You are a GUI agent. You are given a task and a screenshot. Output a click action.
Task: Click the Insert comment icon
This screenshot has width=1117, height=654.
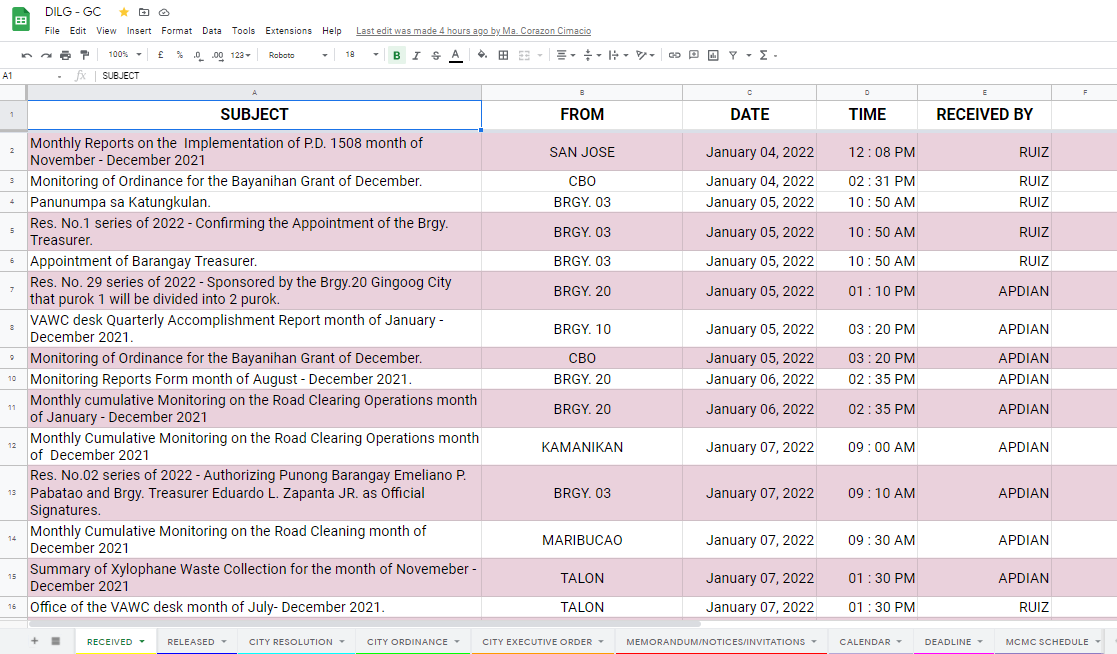coord(693,55)
